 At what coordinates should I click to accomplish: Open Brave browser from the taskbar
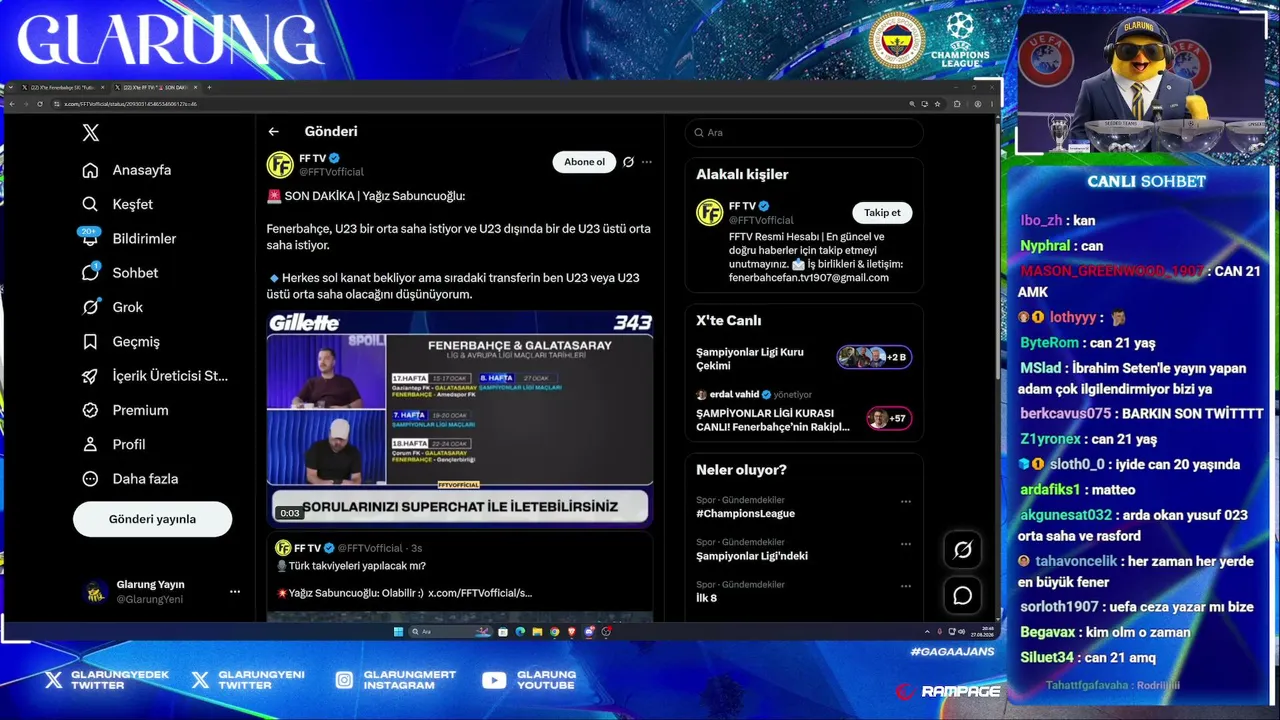click(x=572, y=632)
